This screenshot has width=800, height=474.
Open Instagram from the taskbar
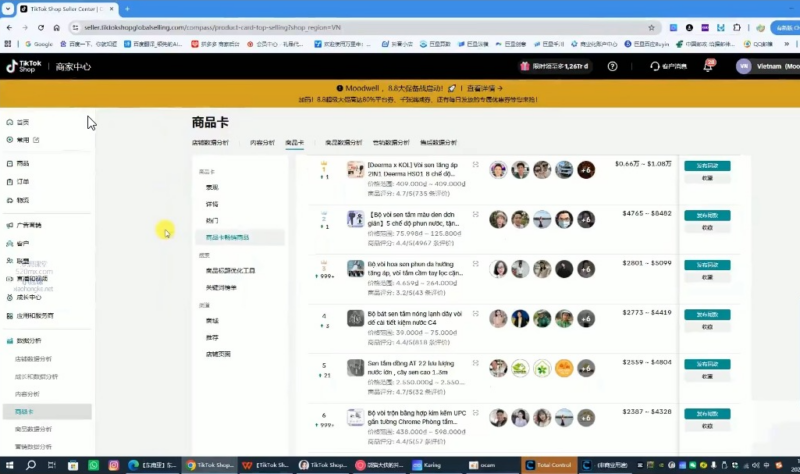114,465
